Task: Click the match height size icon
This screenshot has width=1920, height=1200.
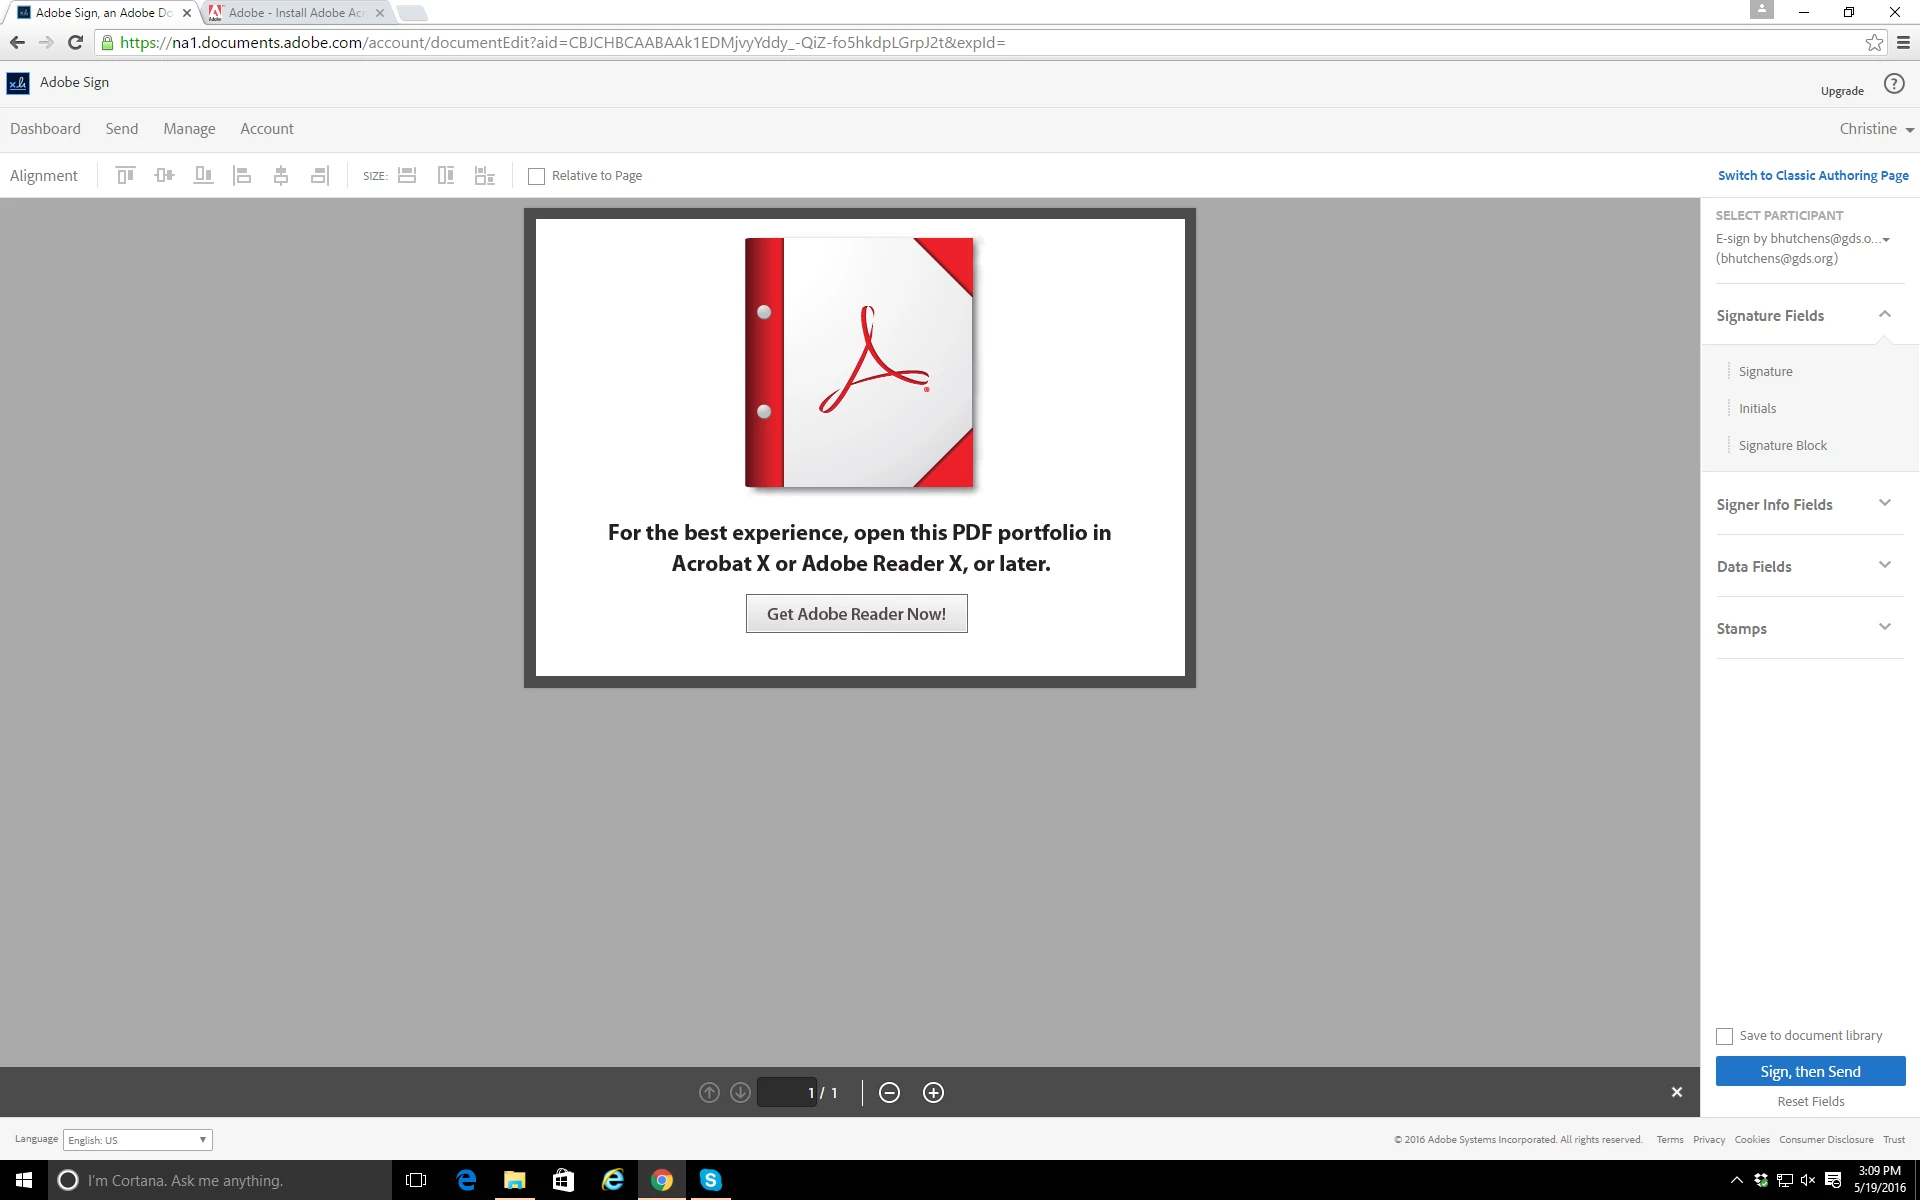Action: pos(446,176)
